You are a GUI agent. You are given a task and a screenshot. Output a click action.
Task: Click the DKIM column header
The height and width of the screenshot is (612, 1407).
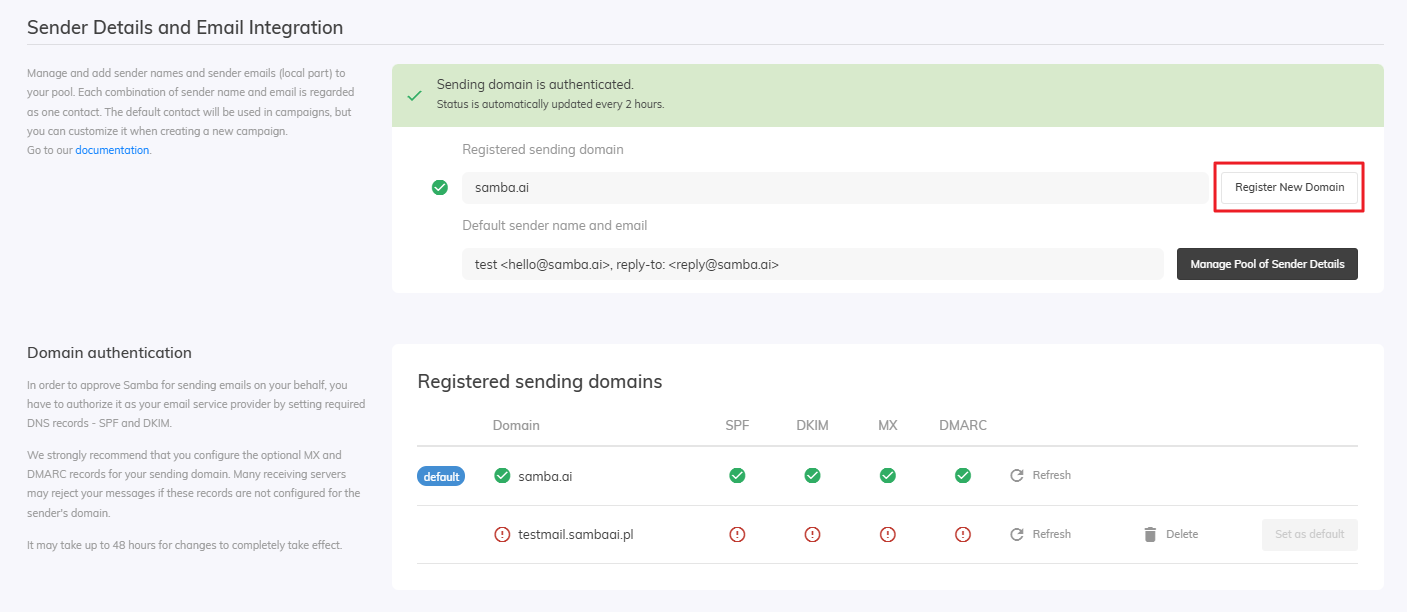point(812,425)
